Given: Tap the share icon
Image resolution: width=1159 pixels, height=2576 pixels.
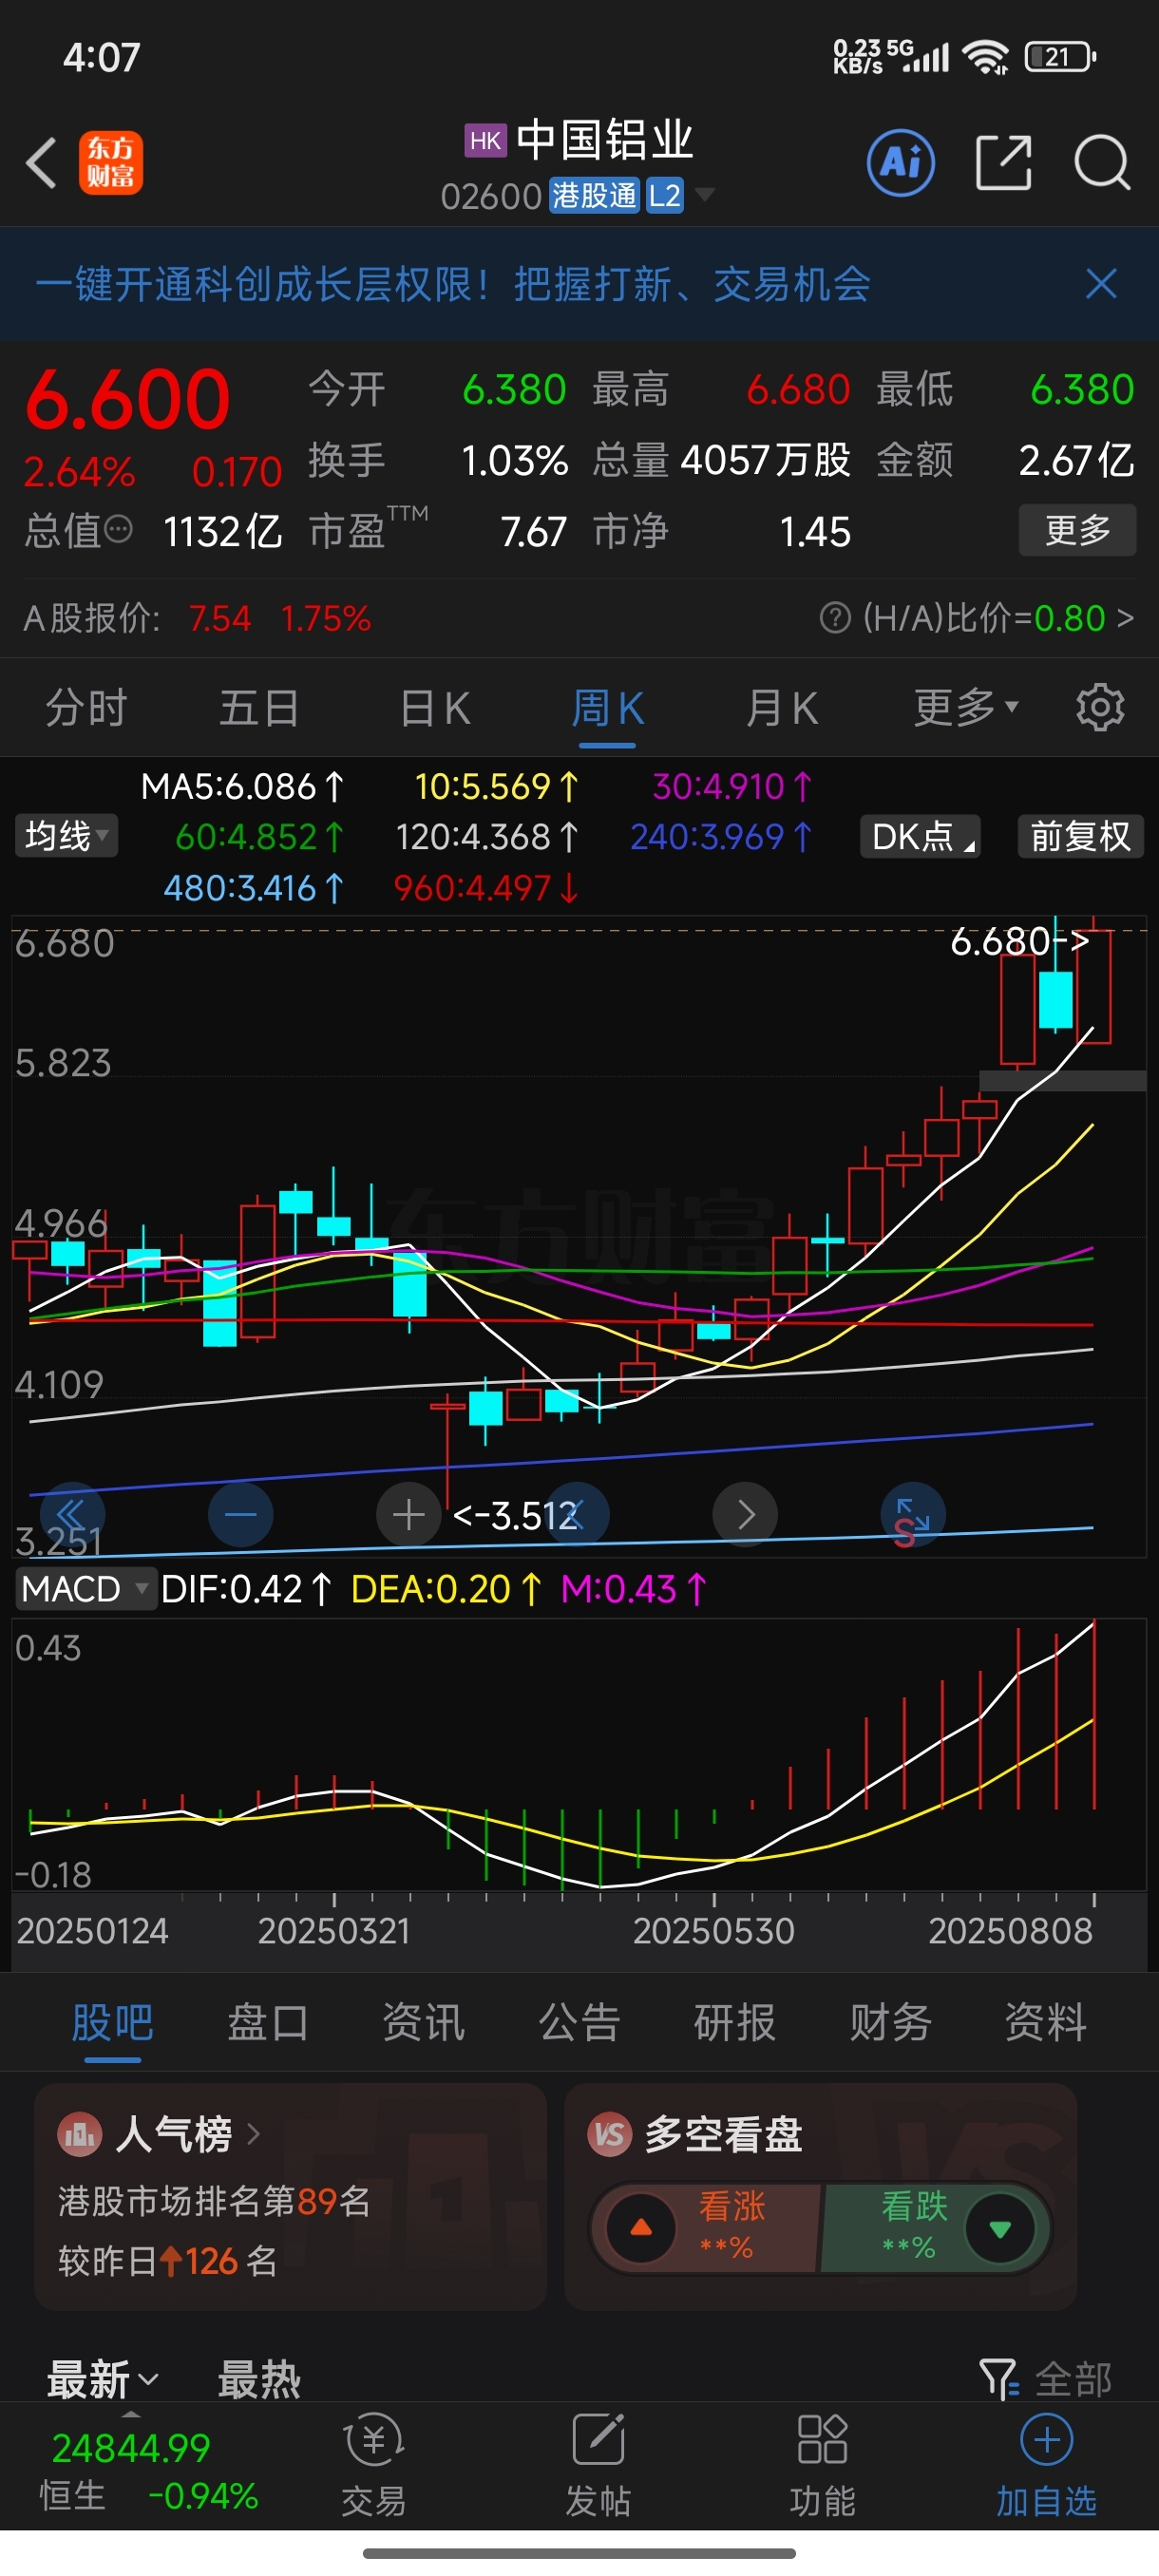Looking at the screenshot, I should [x=1003, y=162].
